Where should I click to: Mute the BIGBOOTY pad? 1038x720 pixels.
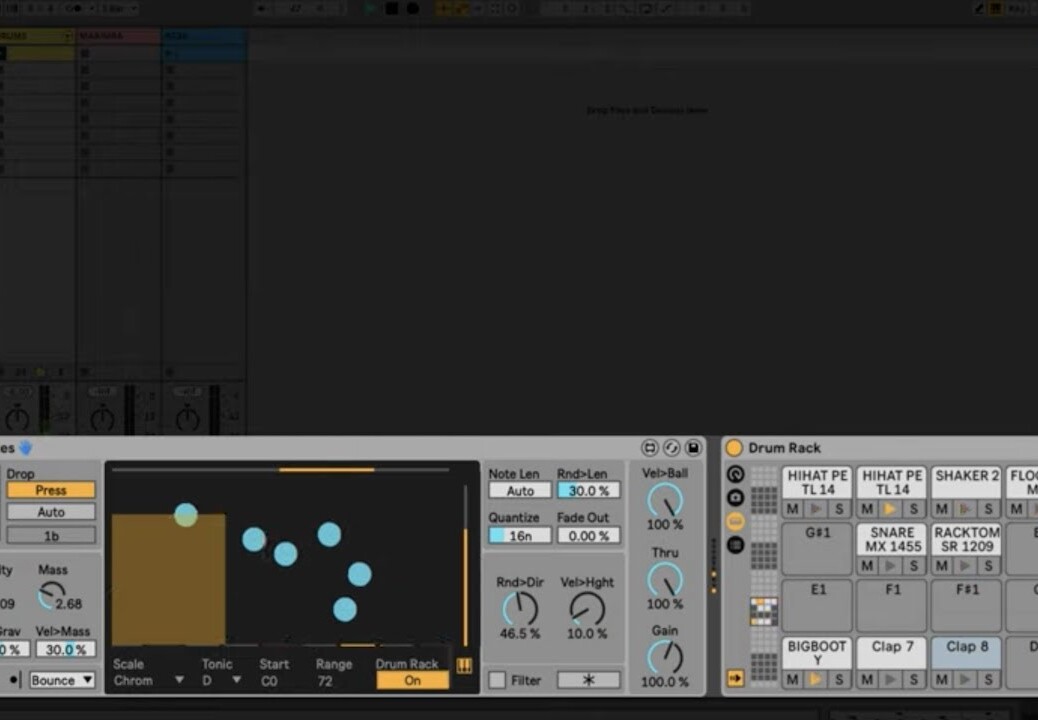[x=792, y=680]
